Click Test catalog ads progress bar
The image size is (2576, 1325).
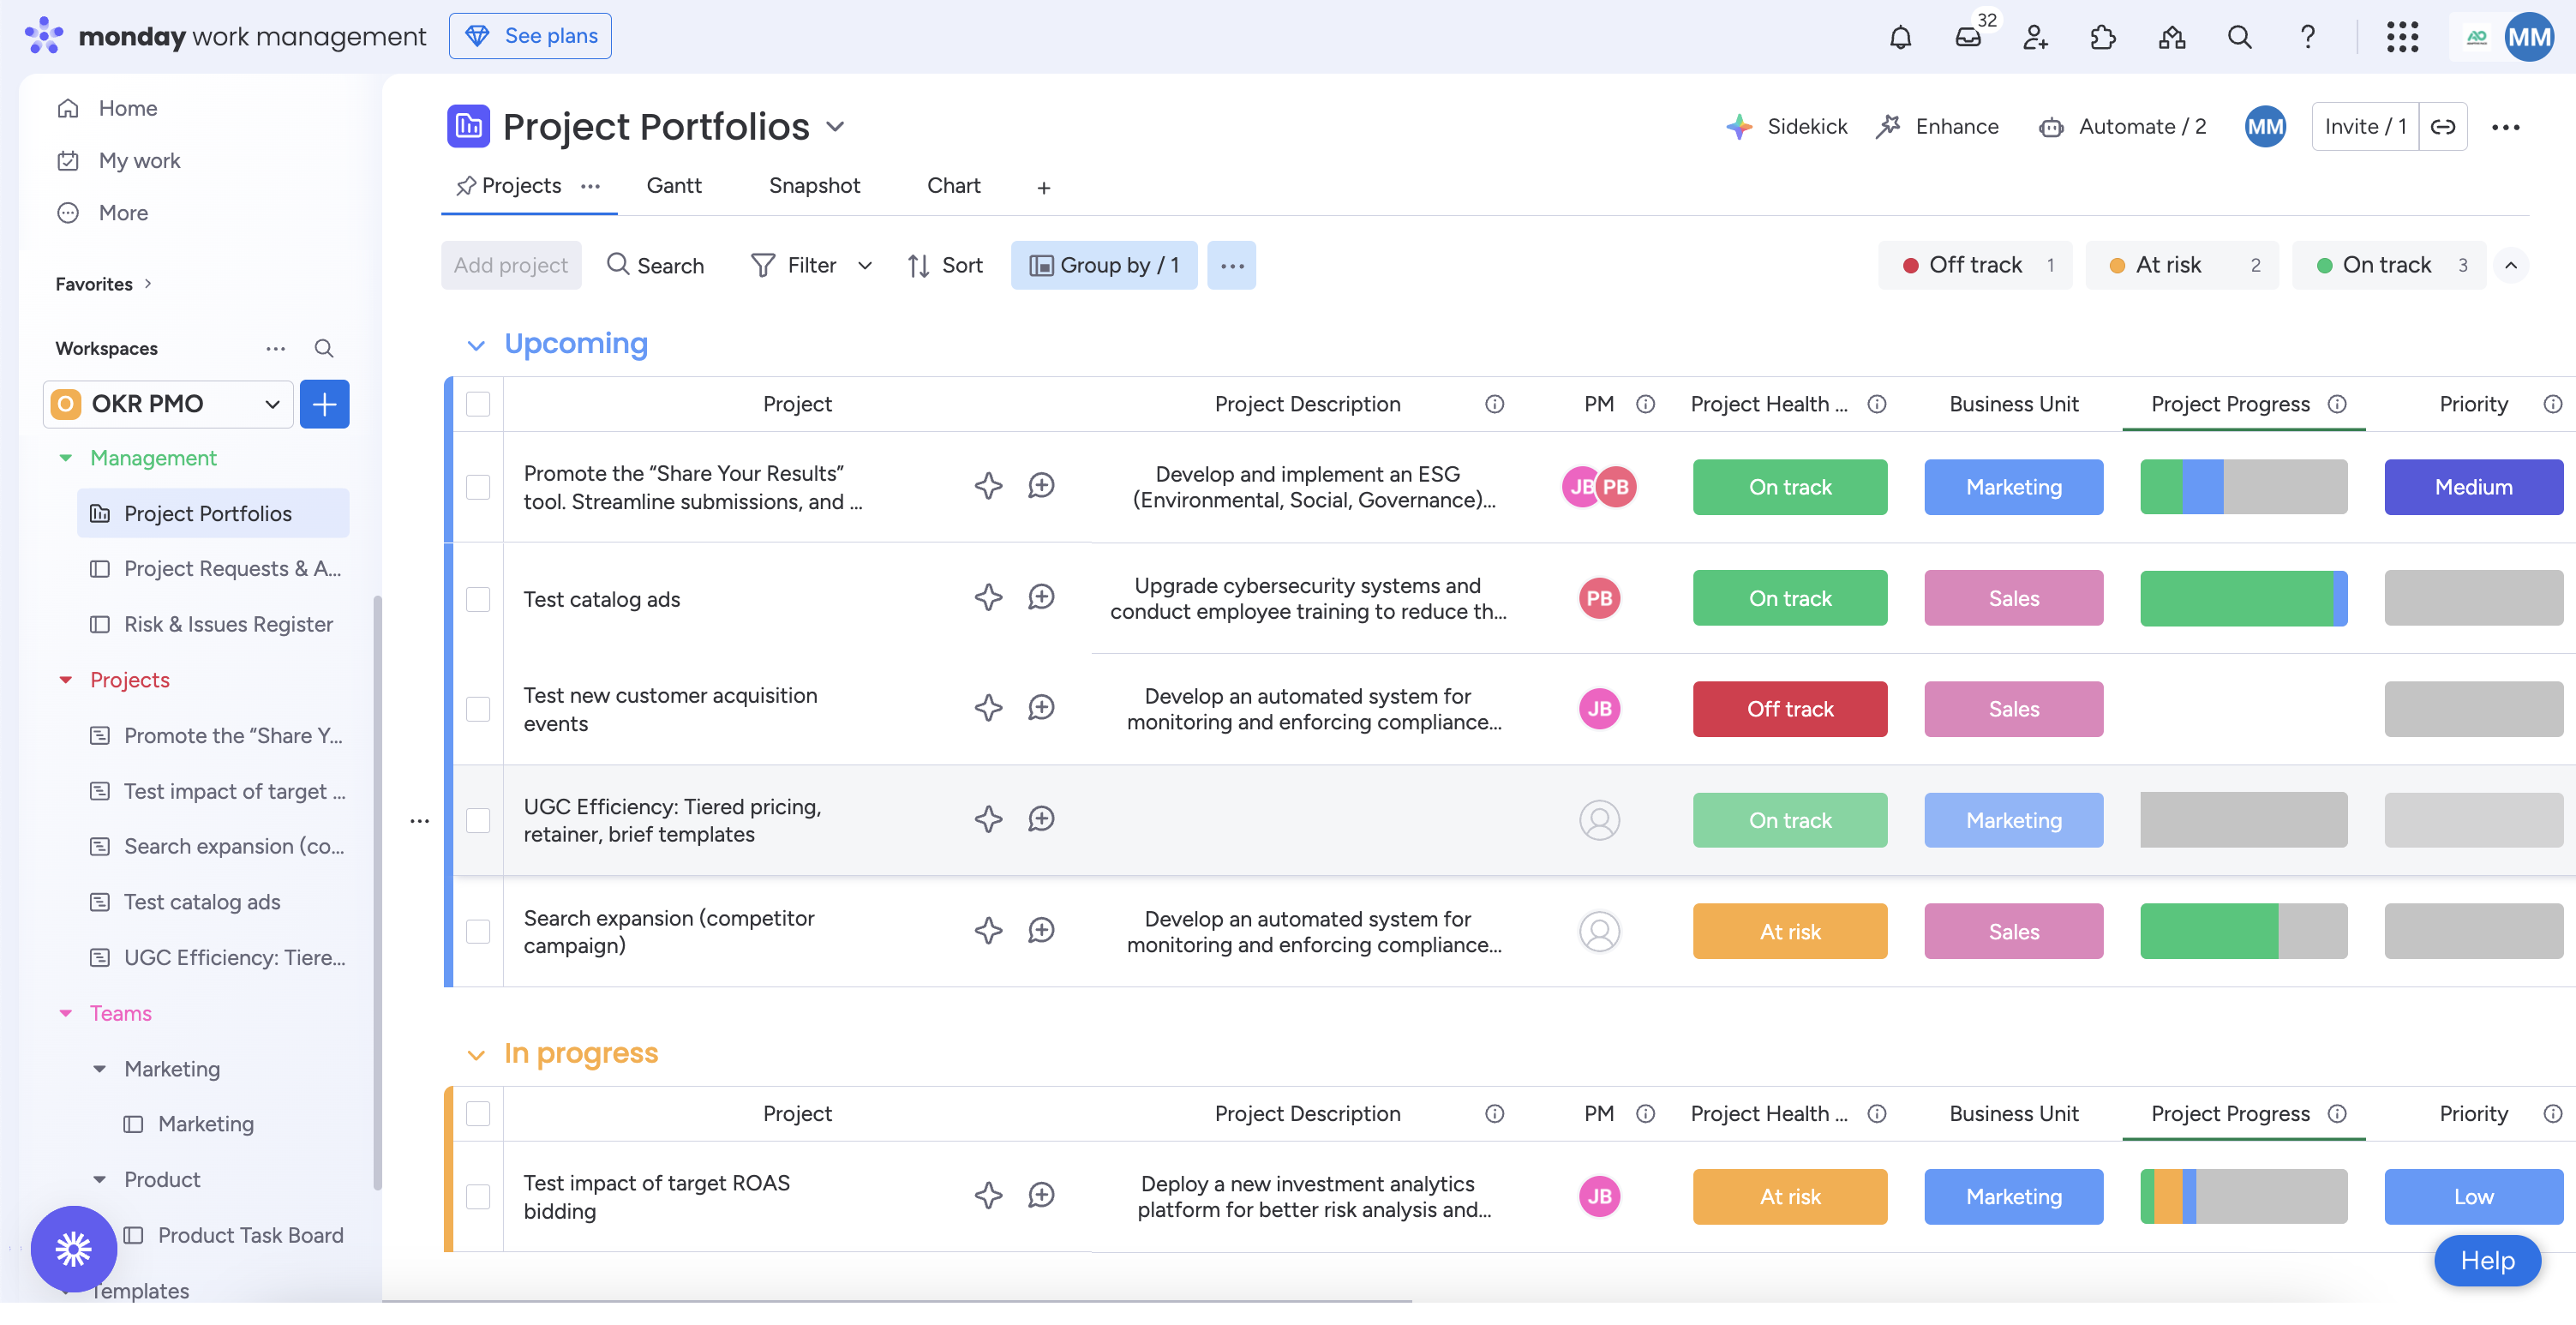pyautogui.click(x=2243, y=599)
